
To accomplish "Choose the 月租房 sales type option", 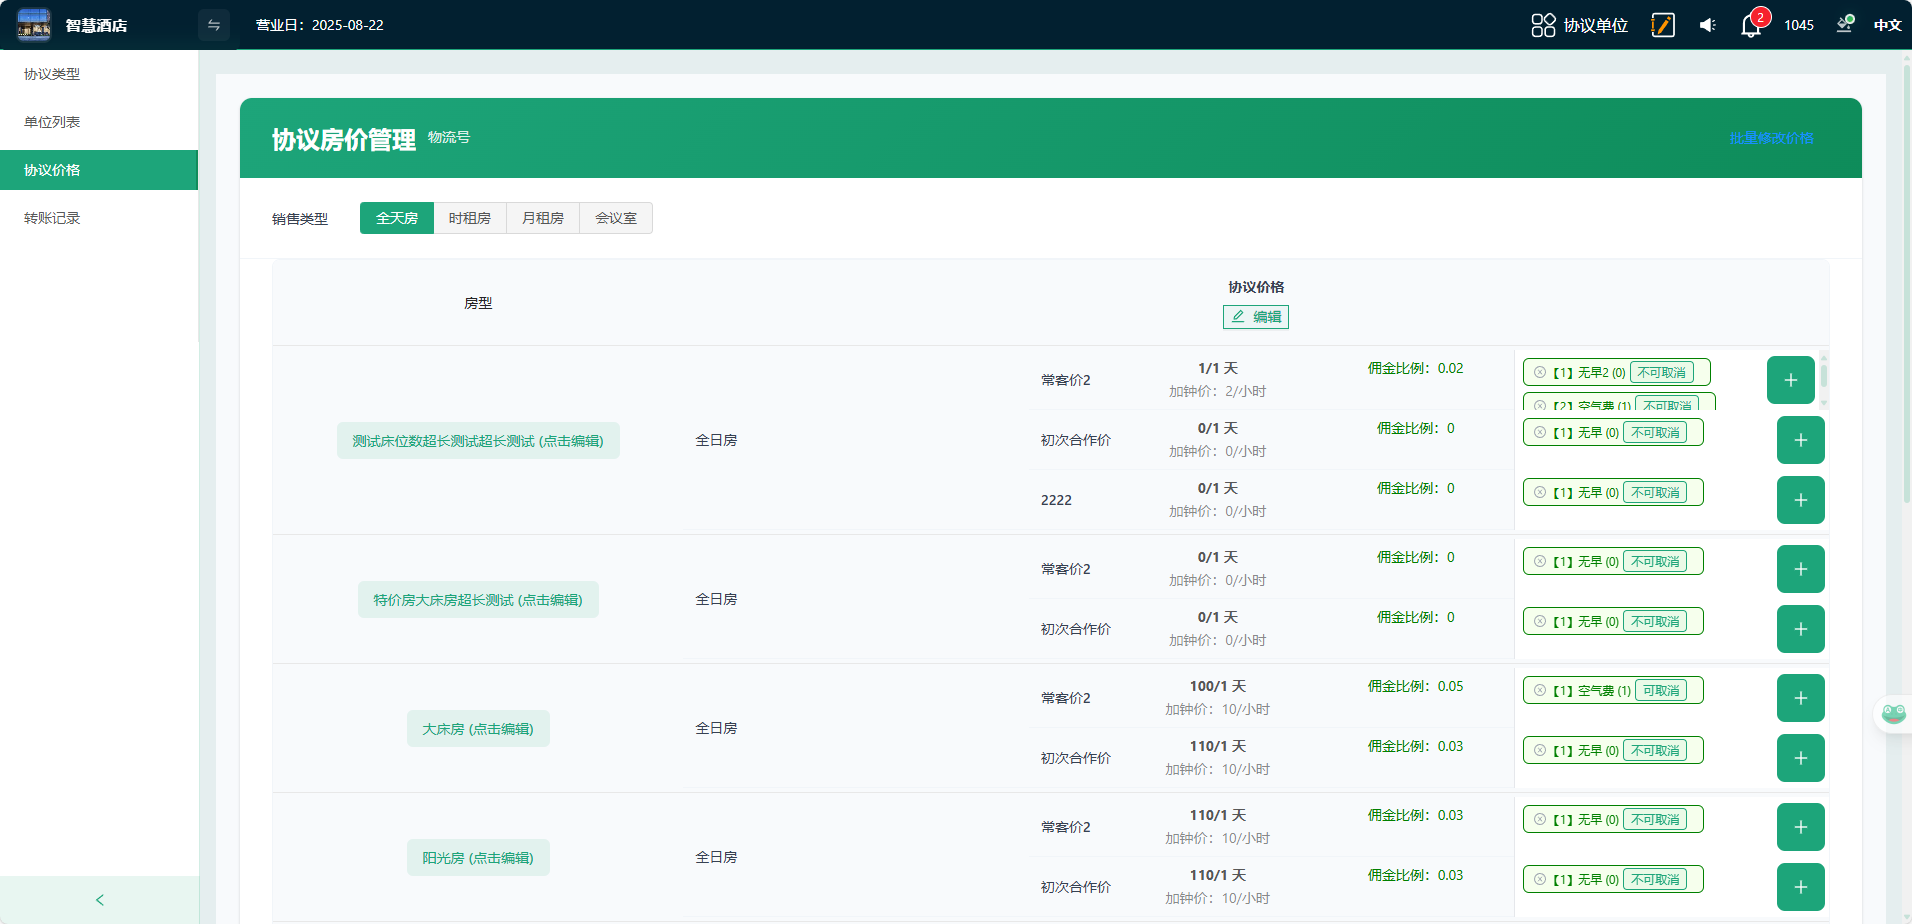I will click(543, 218).
